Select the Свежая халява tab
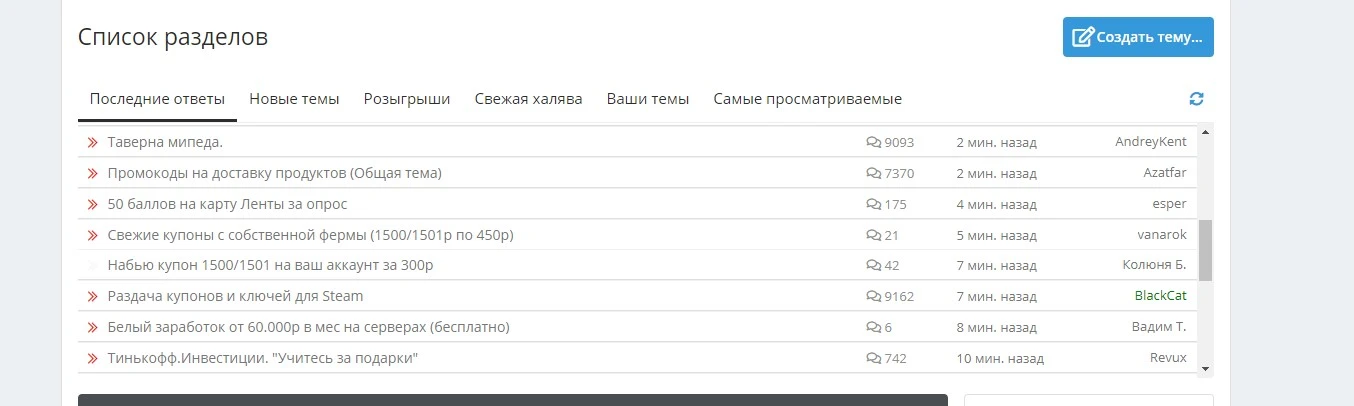Screen dimensions: 1354x406 point(528,99)
